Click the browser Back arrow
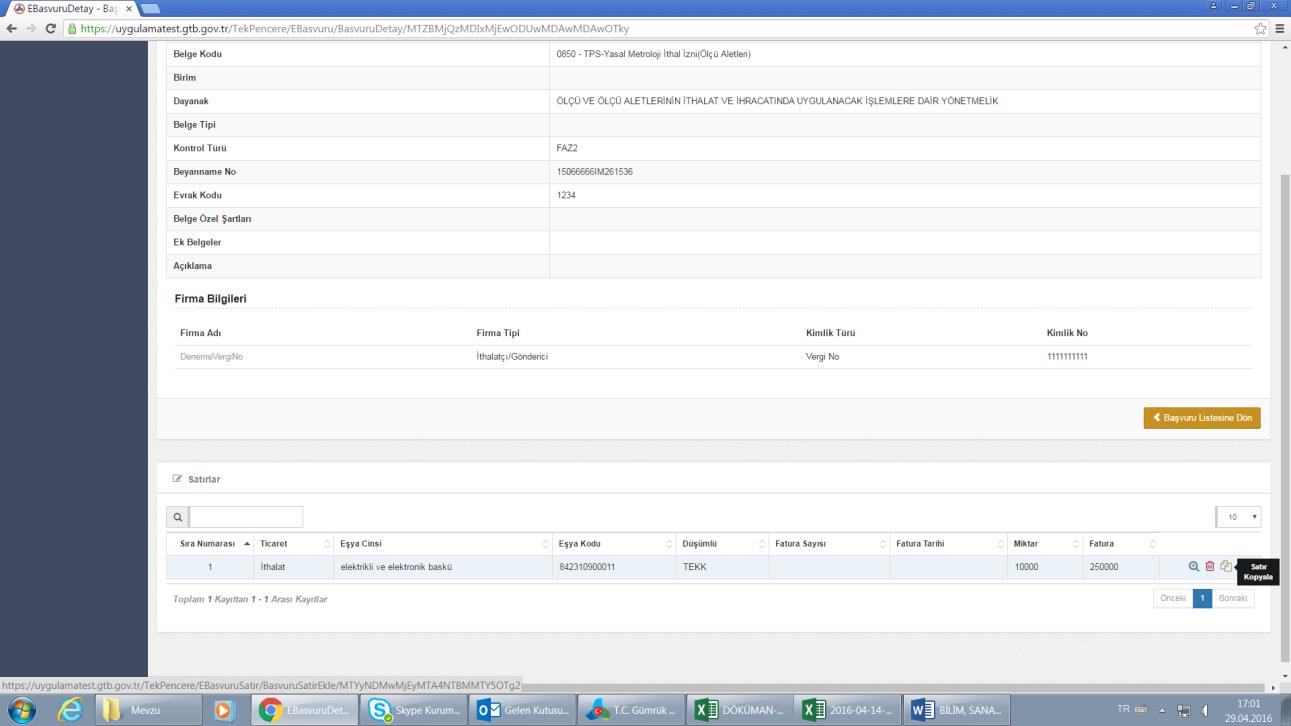 [x=12, y=29]
